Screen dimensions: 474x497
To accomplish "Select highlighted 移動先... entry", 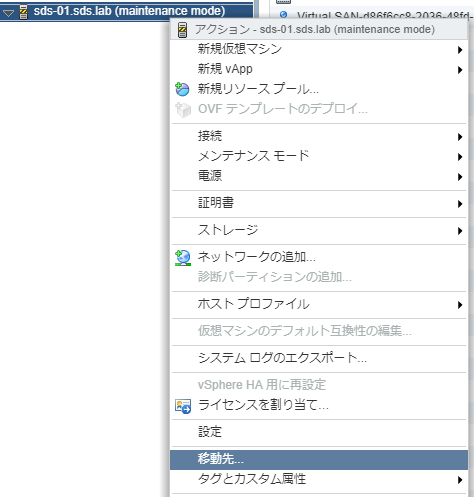I will [319, 460].
